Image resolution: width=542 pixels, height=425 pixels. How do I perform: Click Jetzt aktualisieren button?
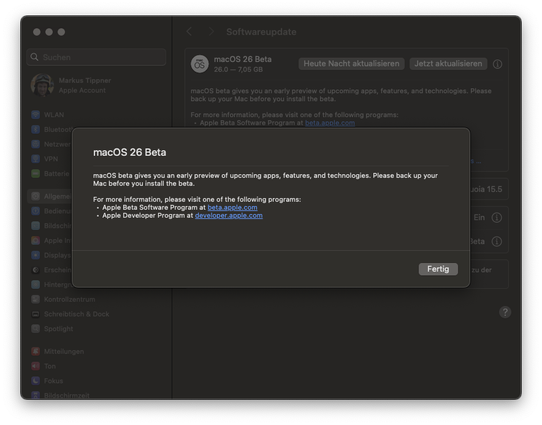pyautogui.click(x=448, y=64)
